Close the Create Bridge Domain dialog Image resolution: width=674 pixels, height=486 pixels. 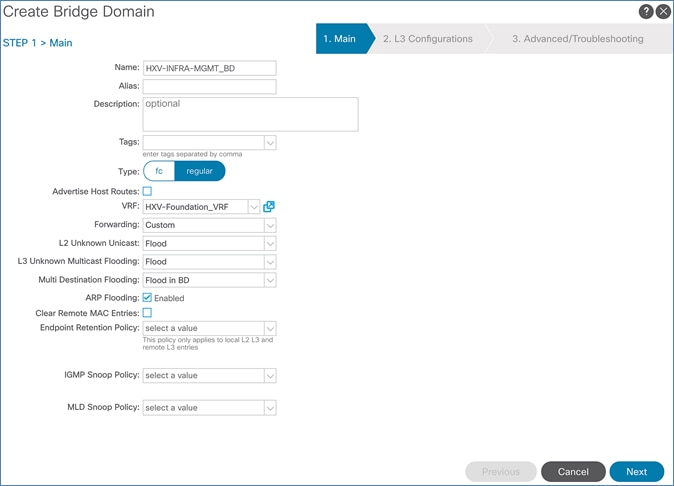pos(663,12)
